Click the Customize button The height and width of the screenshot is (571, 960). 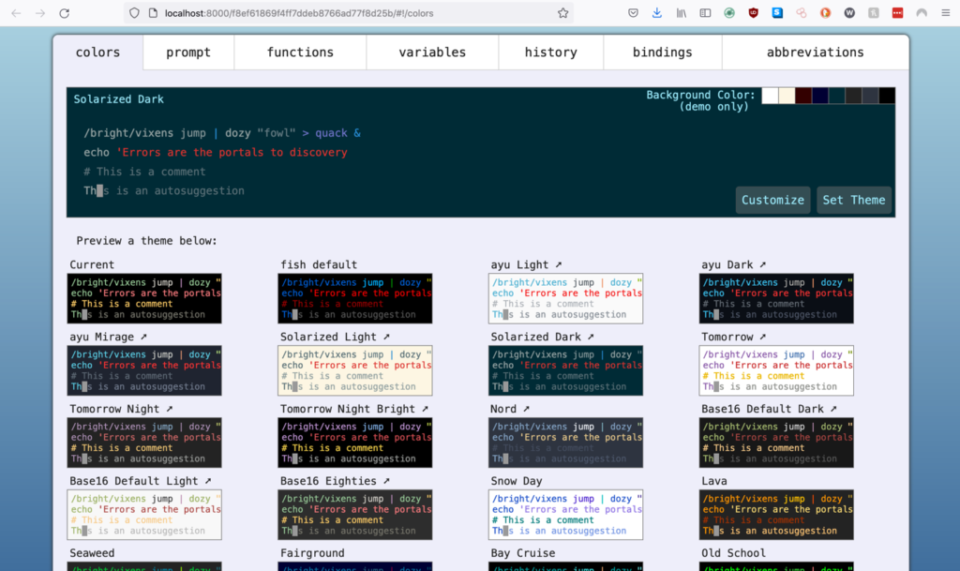coord(773,200)
